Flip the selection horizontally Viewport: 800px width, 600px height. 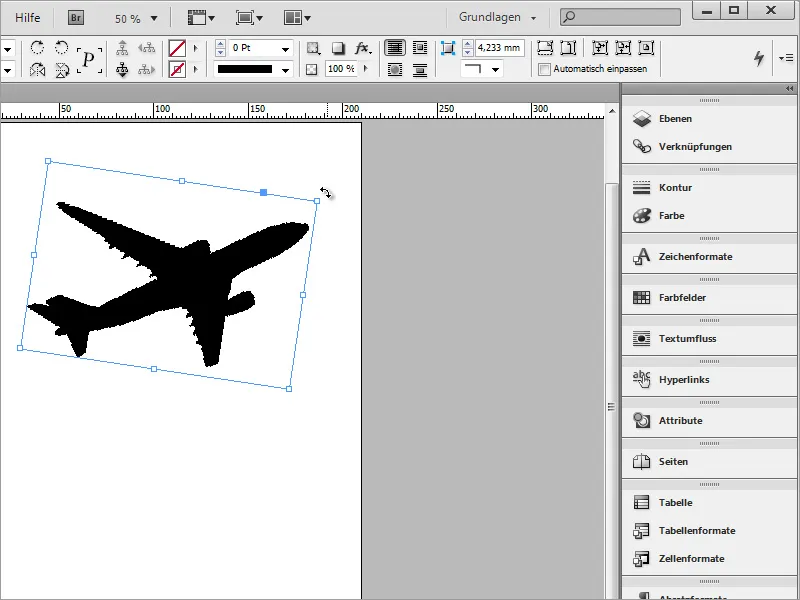click(37, 69)
